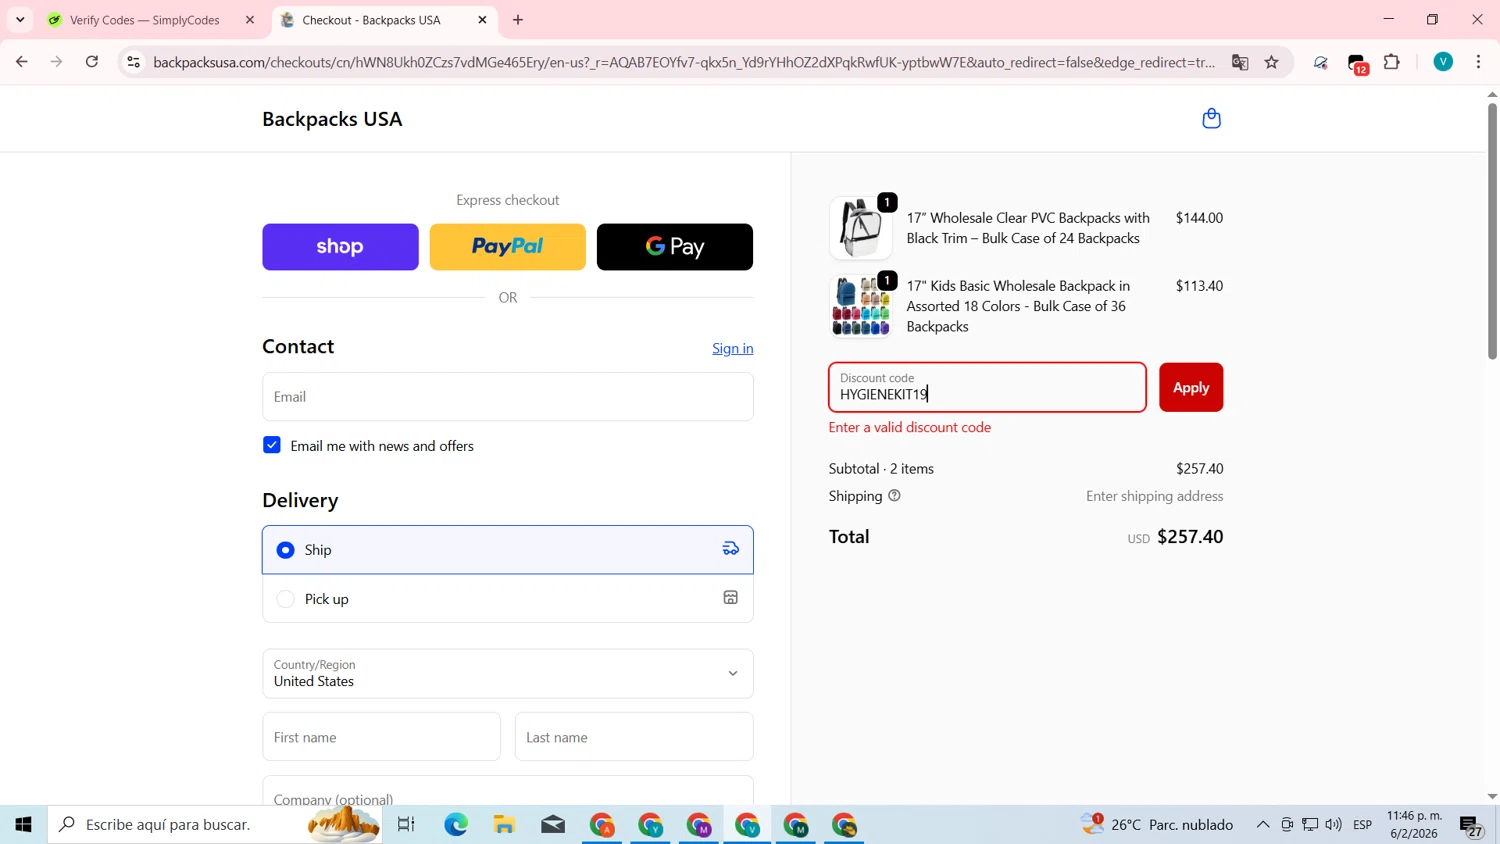Apply the discount code
The width and height of the screenshot is (1500, 844).
tap(1191, 387)
